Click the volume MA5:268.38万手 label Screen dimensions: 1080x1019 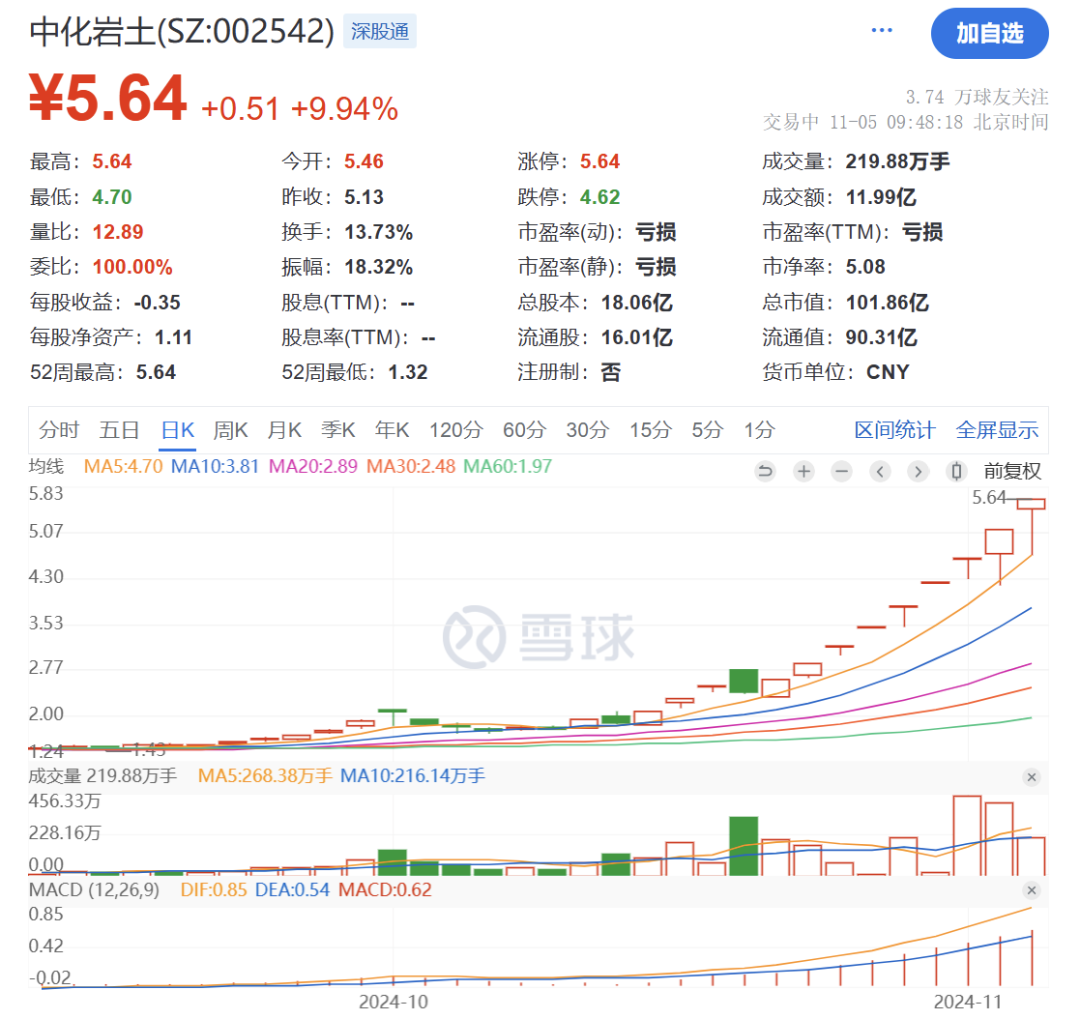pyautogui.click(x=265, y=776)
